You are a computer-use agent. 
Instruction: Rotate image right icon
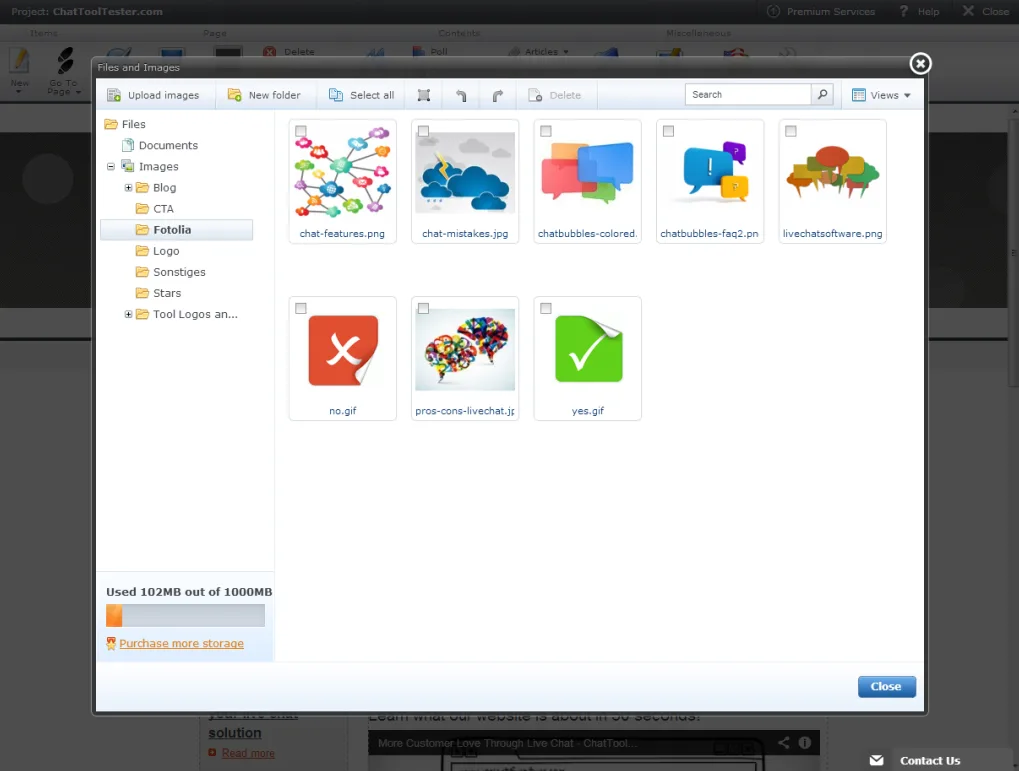coord(498,96)
